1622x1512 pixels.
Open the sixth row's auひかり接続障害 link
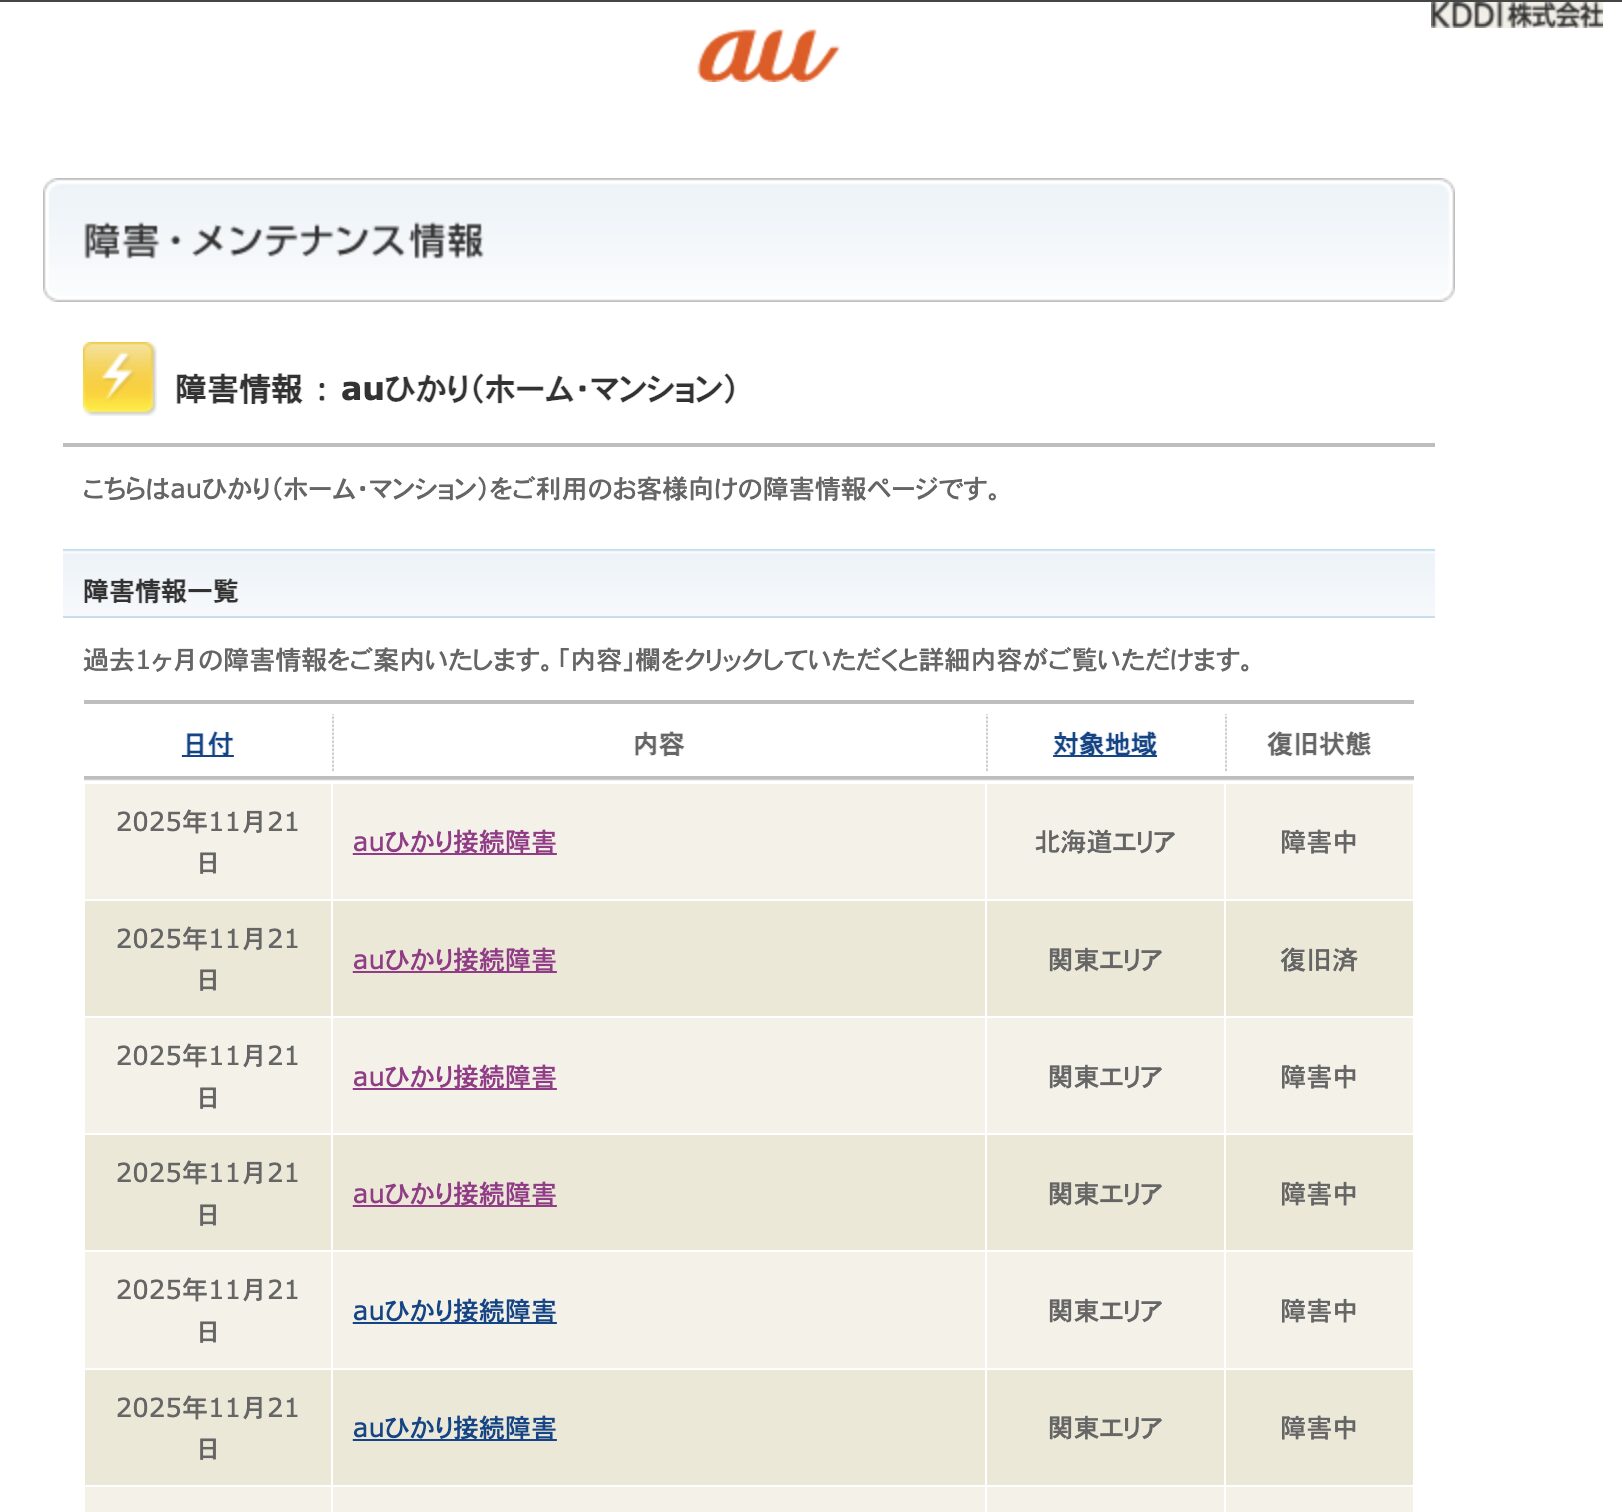click(454, 1428)
